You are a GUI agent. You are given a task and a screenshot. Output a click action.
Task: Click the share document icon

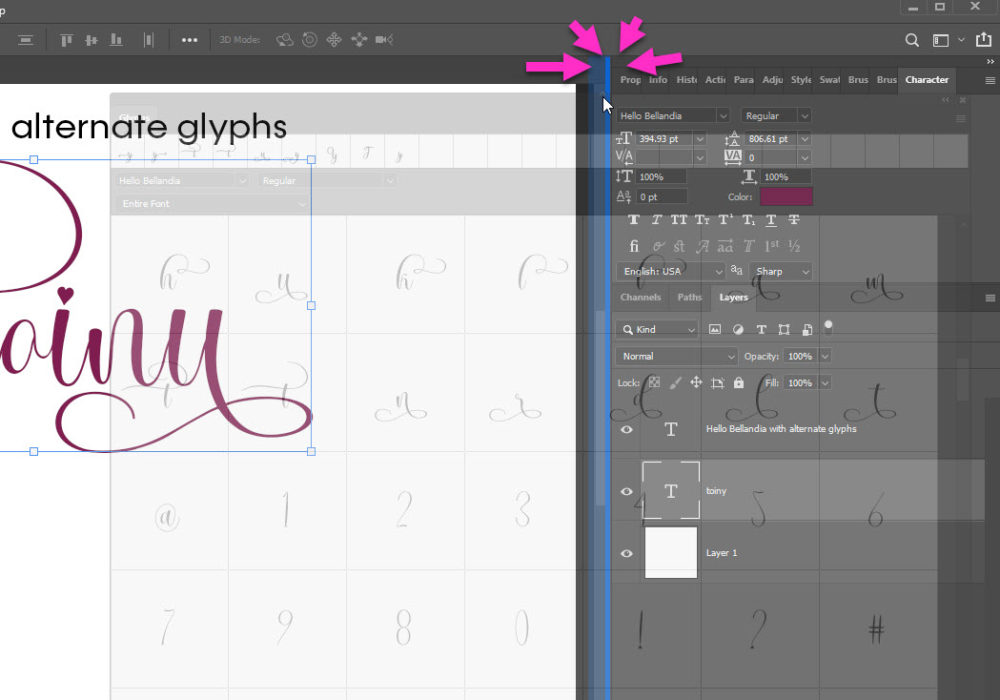(983, 40)
